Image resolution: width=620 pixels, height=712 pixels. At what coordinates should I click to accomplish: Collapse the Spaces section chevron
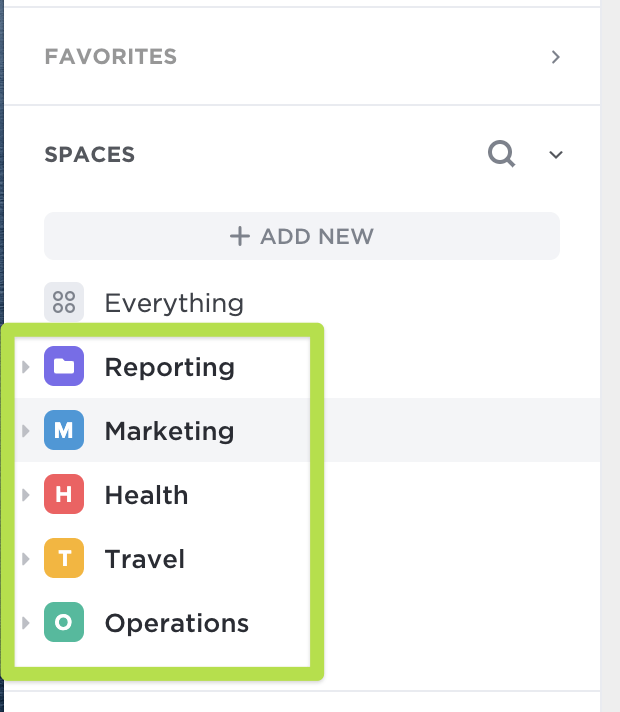556,155
